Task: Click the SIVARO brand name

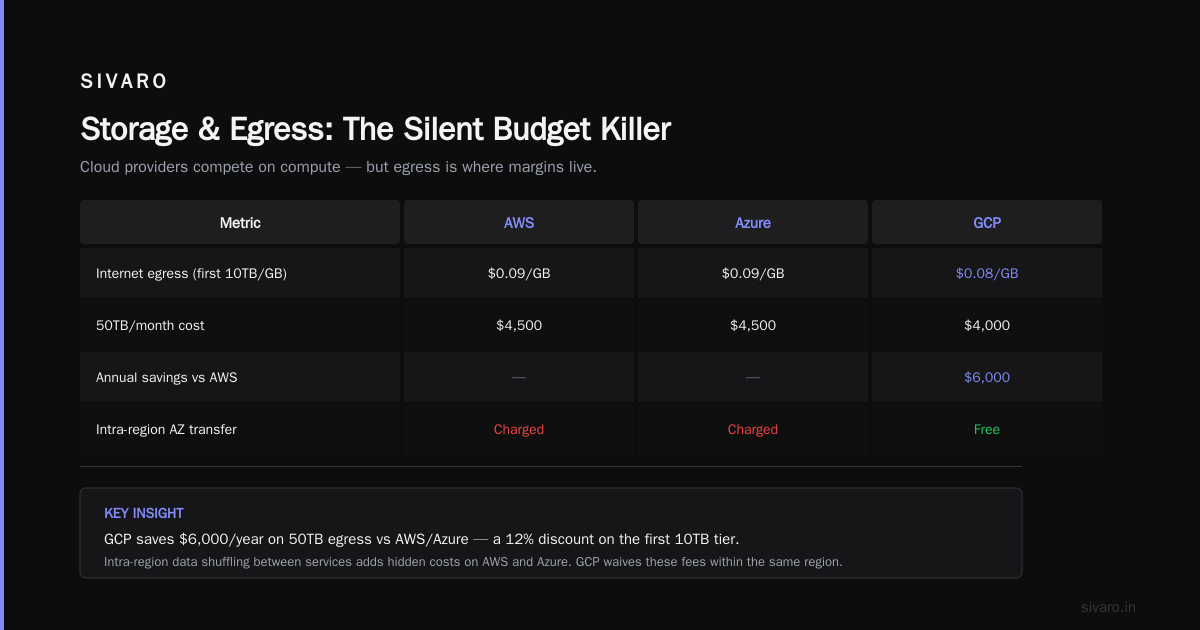Action: click(x=124, y=82)
